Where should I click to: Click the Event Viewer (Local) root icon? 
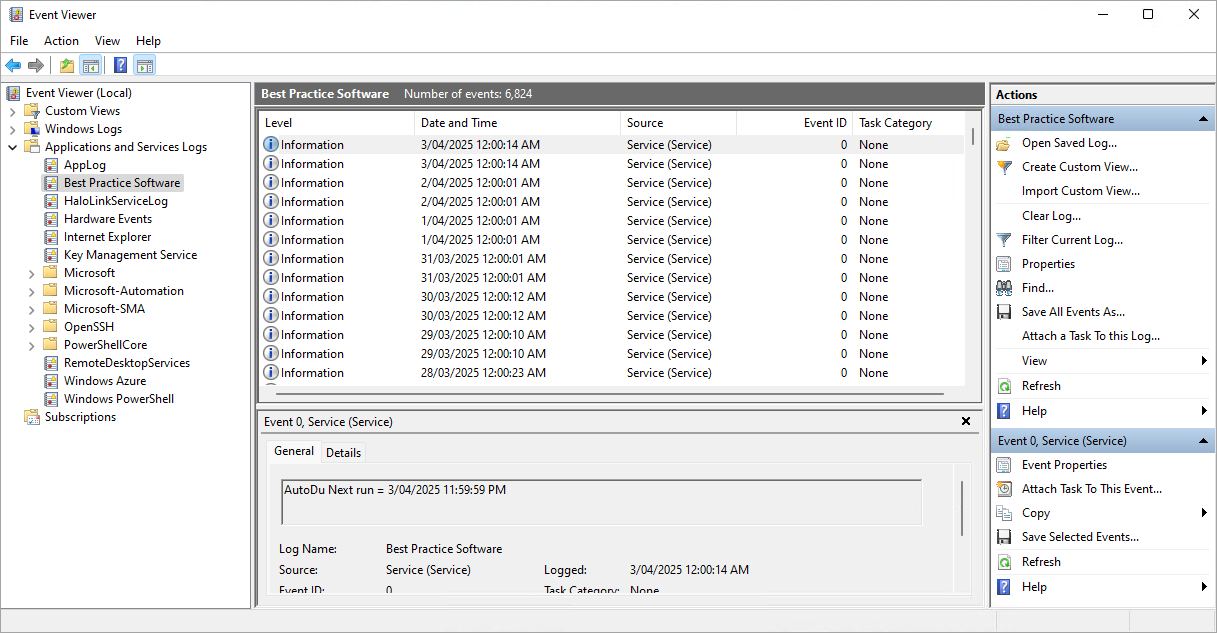(x=14, y=93)
